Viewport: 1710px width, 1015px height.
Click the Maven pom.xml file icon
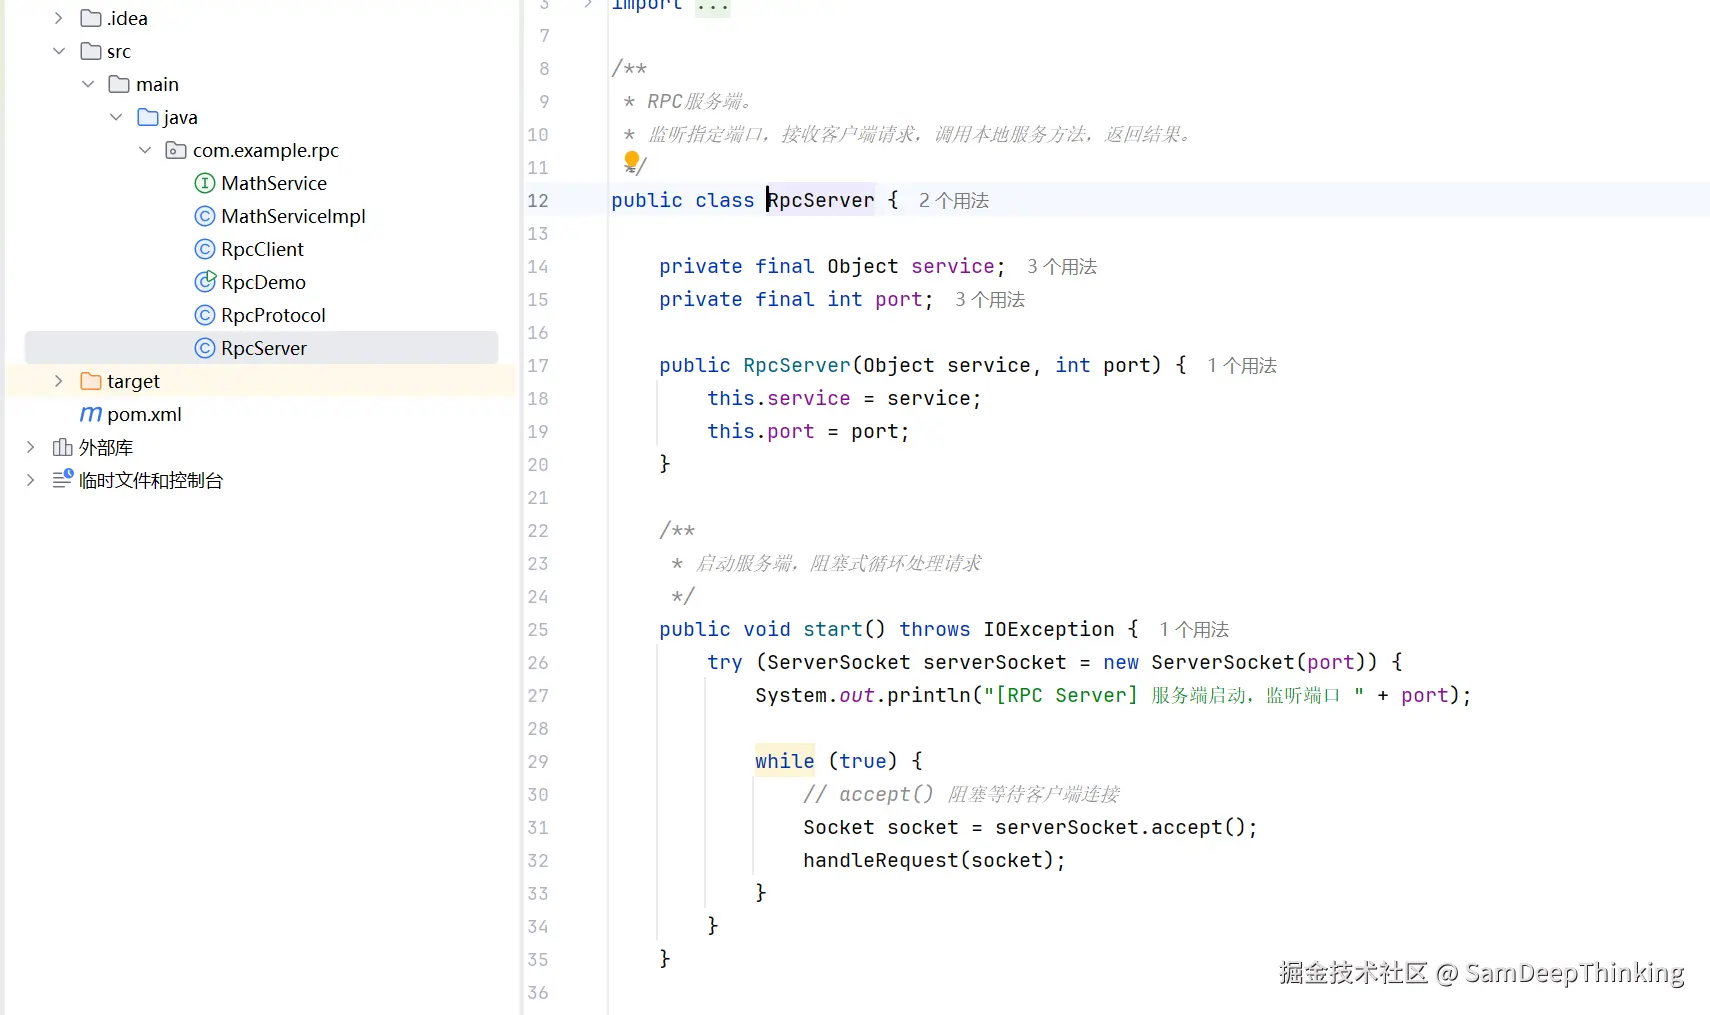pos(91,414)
